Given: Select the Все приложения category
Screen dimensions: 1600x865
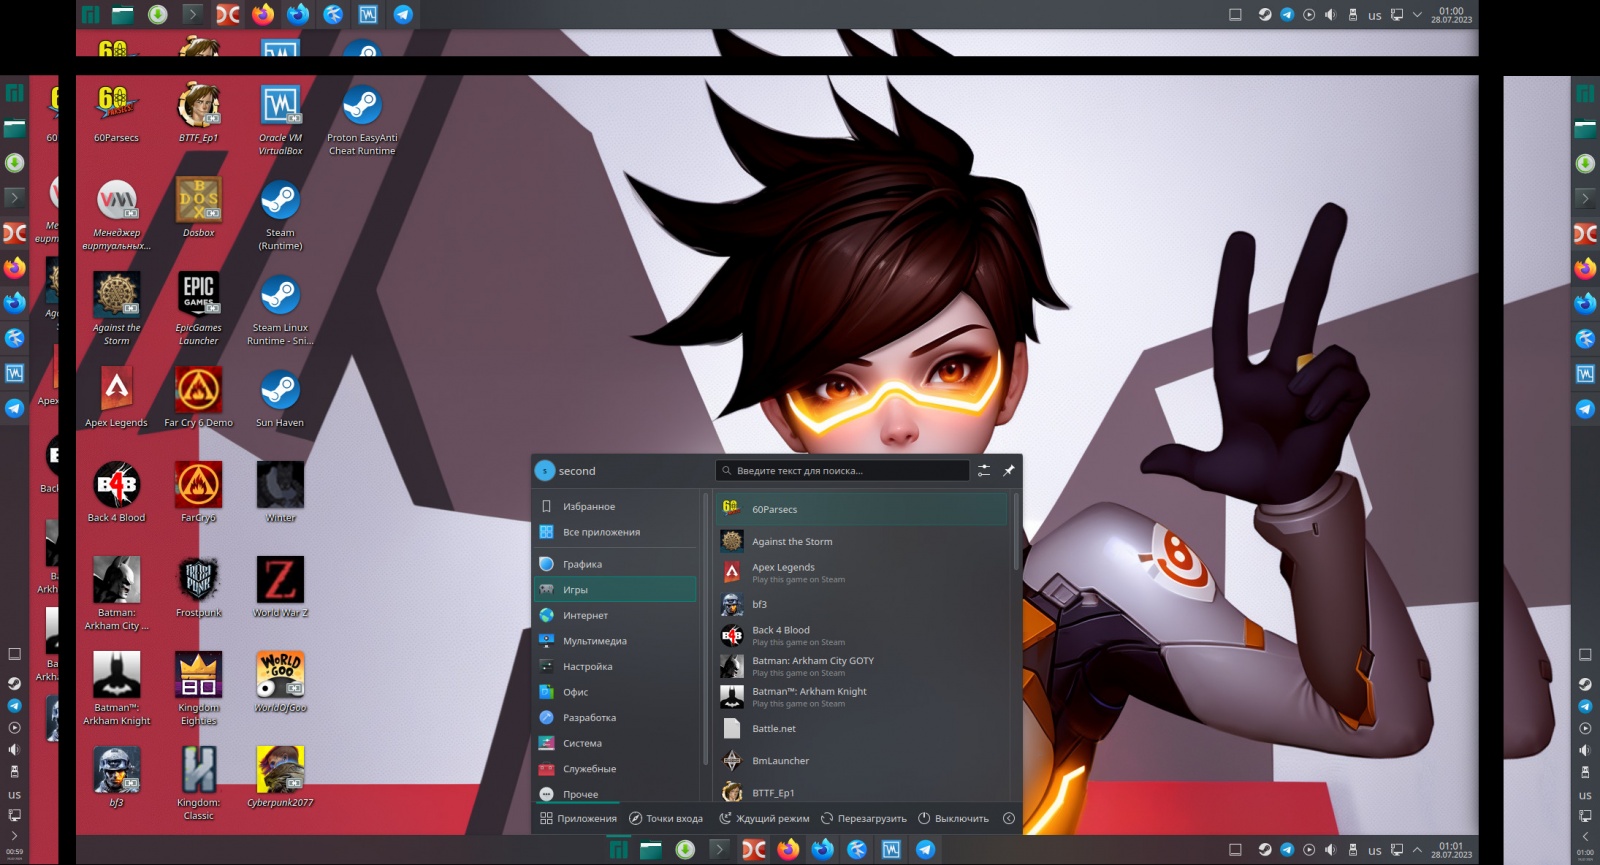Looking at the screenshot, I should coord(615,532).
